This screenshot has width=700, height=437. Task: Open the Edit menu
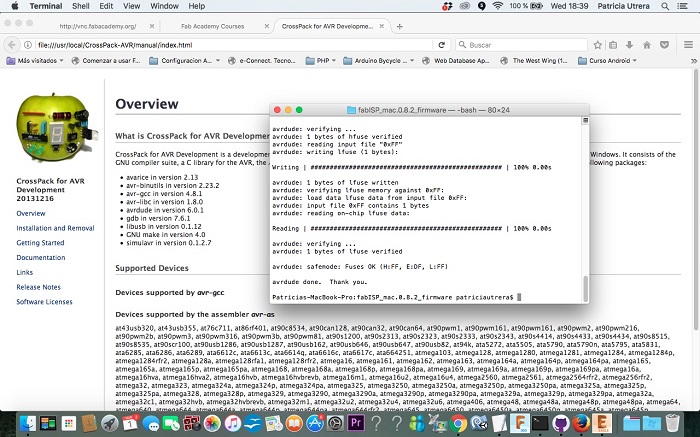(106, 6)
